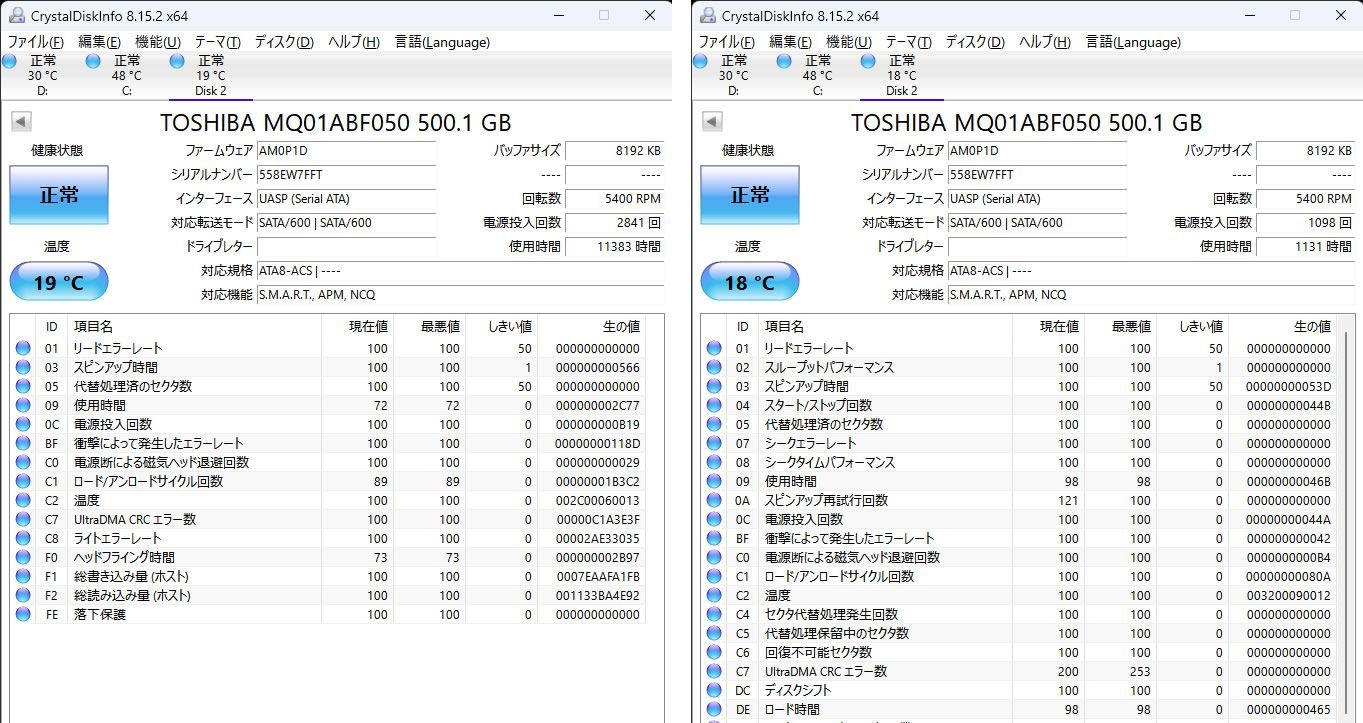
Task: Click the 正常 health status badge in right window
Action: pos(749,194)
